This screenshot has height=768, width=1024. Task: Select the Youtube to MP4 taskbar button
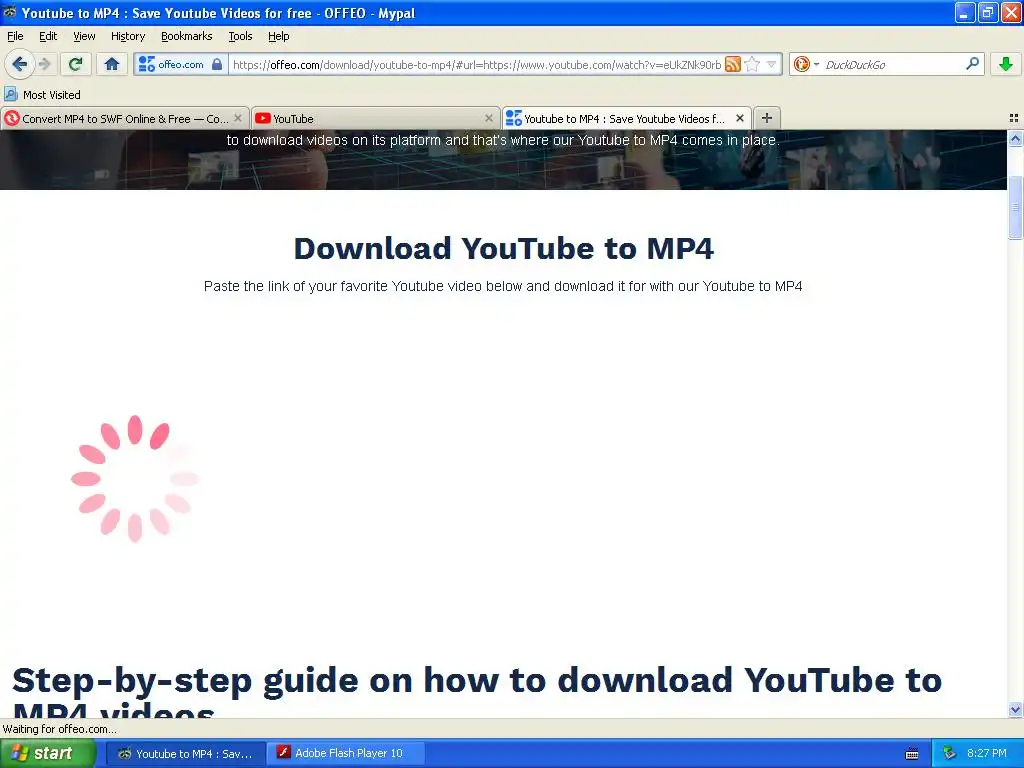pyautogui.click(x=185, y=754)
